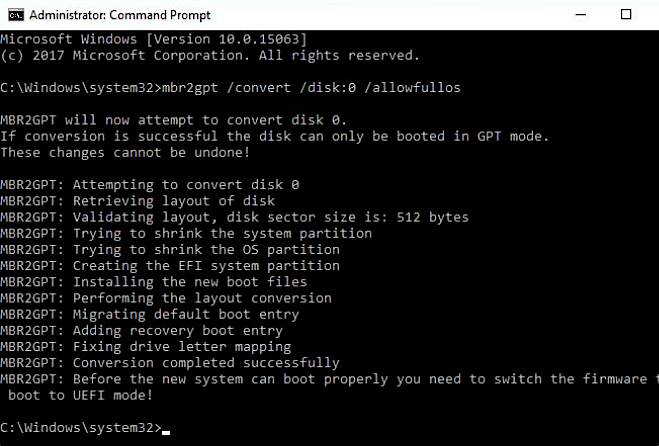
Task: Click the 'Fixing drive letter mapping' line
Action: point(145,347)
